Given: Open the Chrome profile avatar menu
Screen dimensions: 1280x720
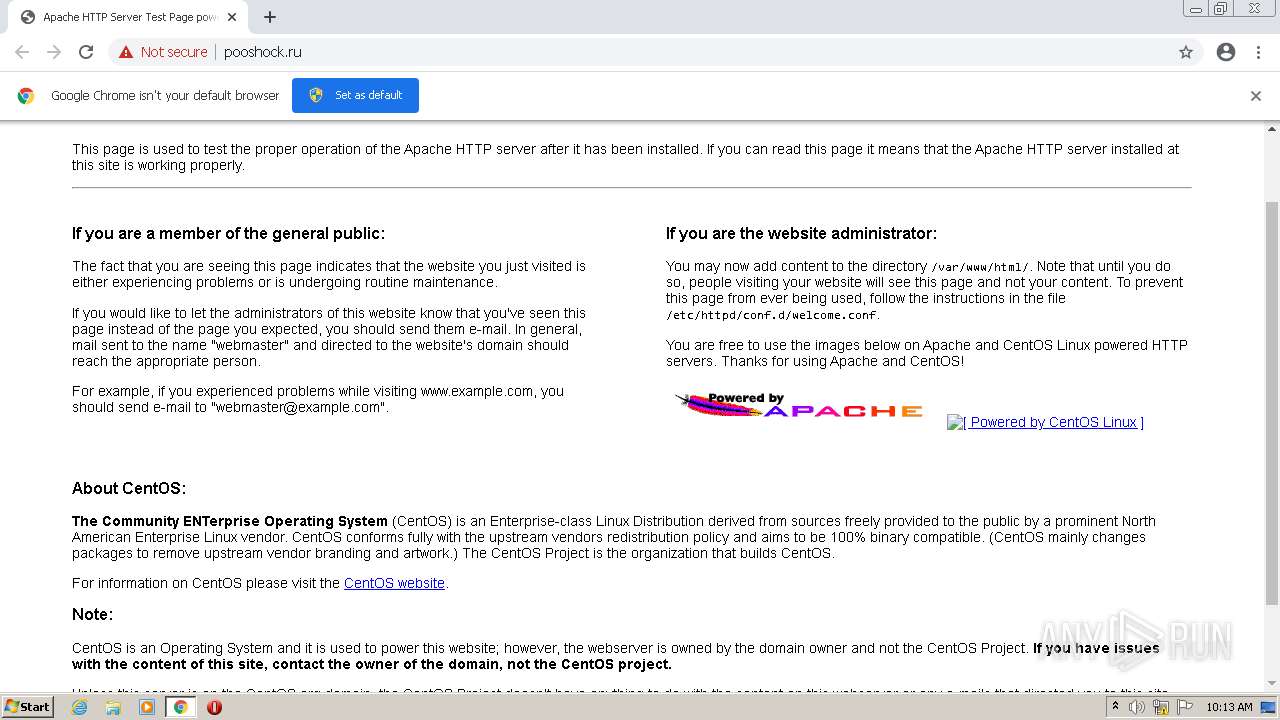Looking at the screenshot, I should (1226, 52).
